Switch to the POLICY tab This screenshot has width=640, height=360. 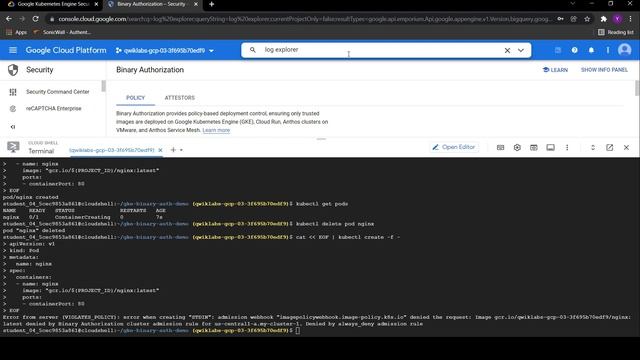(x=136, y=98)
